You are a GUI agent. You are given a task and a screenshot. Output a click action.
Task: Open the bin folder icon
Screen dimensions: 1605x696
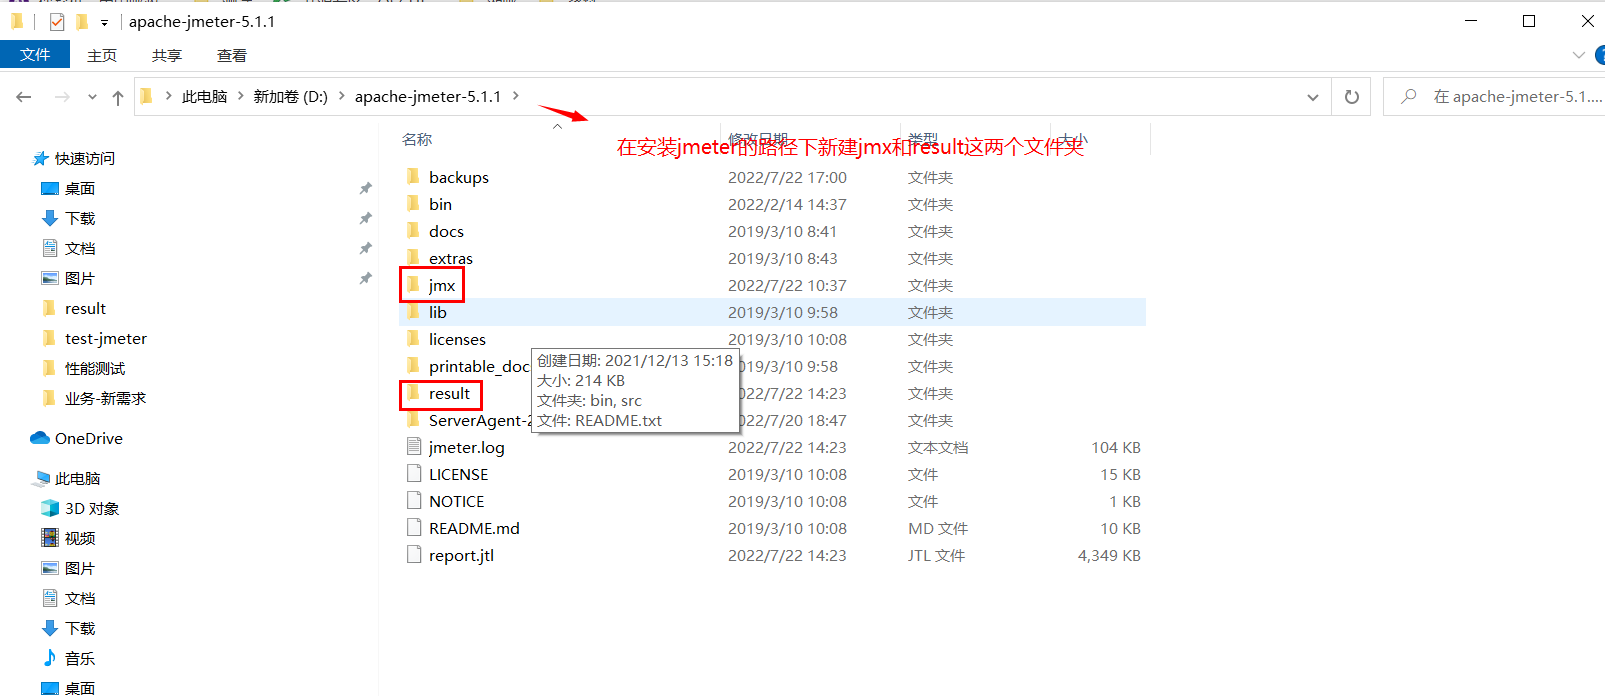tap(413, 204)
